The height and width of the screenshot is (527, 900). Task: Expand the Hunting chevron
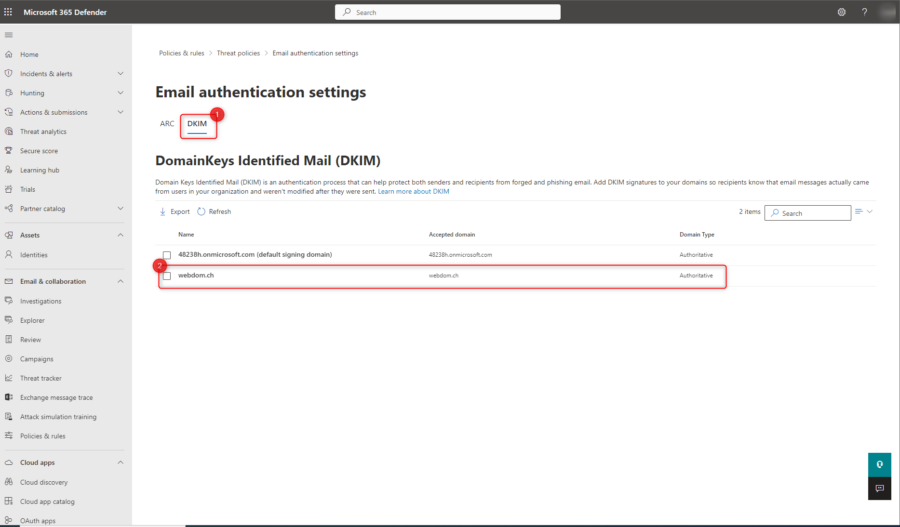pos(121,92)
